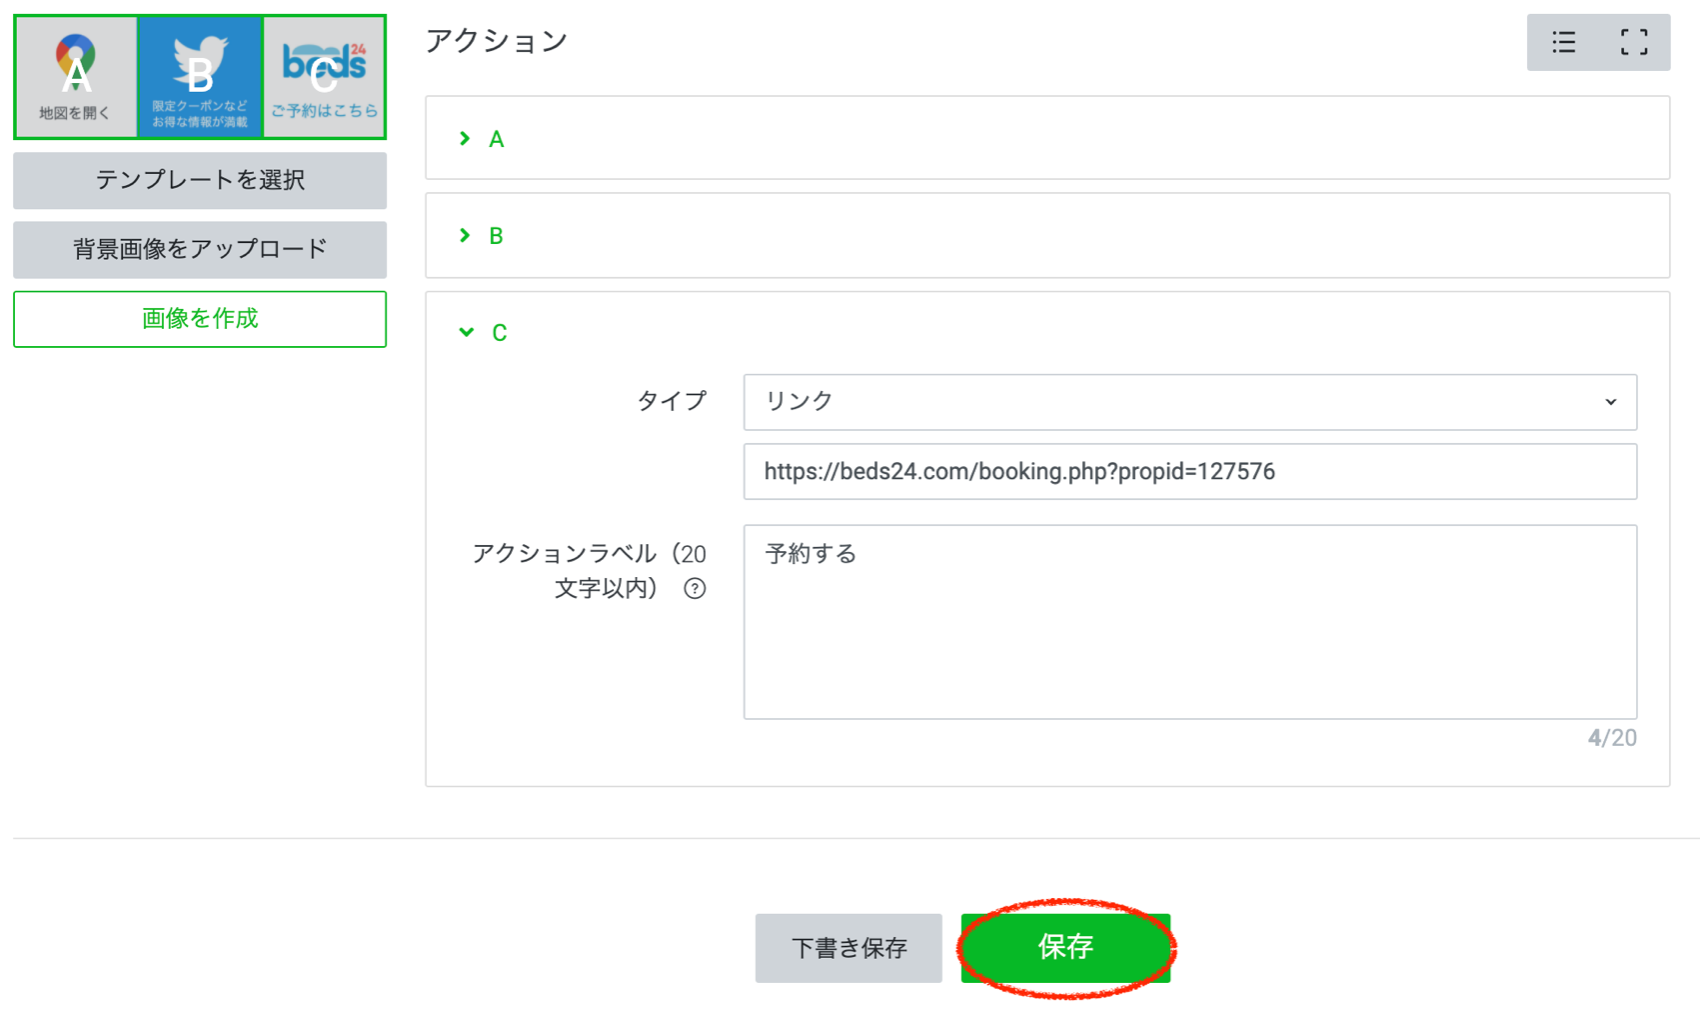Open the list view icon
The width and height of the screenshot is (1700, 1018).
[1563, 42]
